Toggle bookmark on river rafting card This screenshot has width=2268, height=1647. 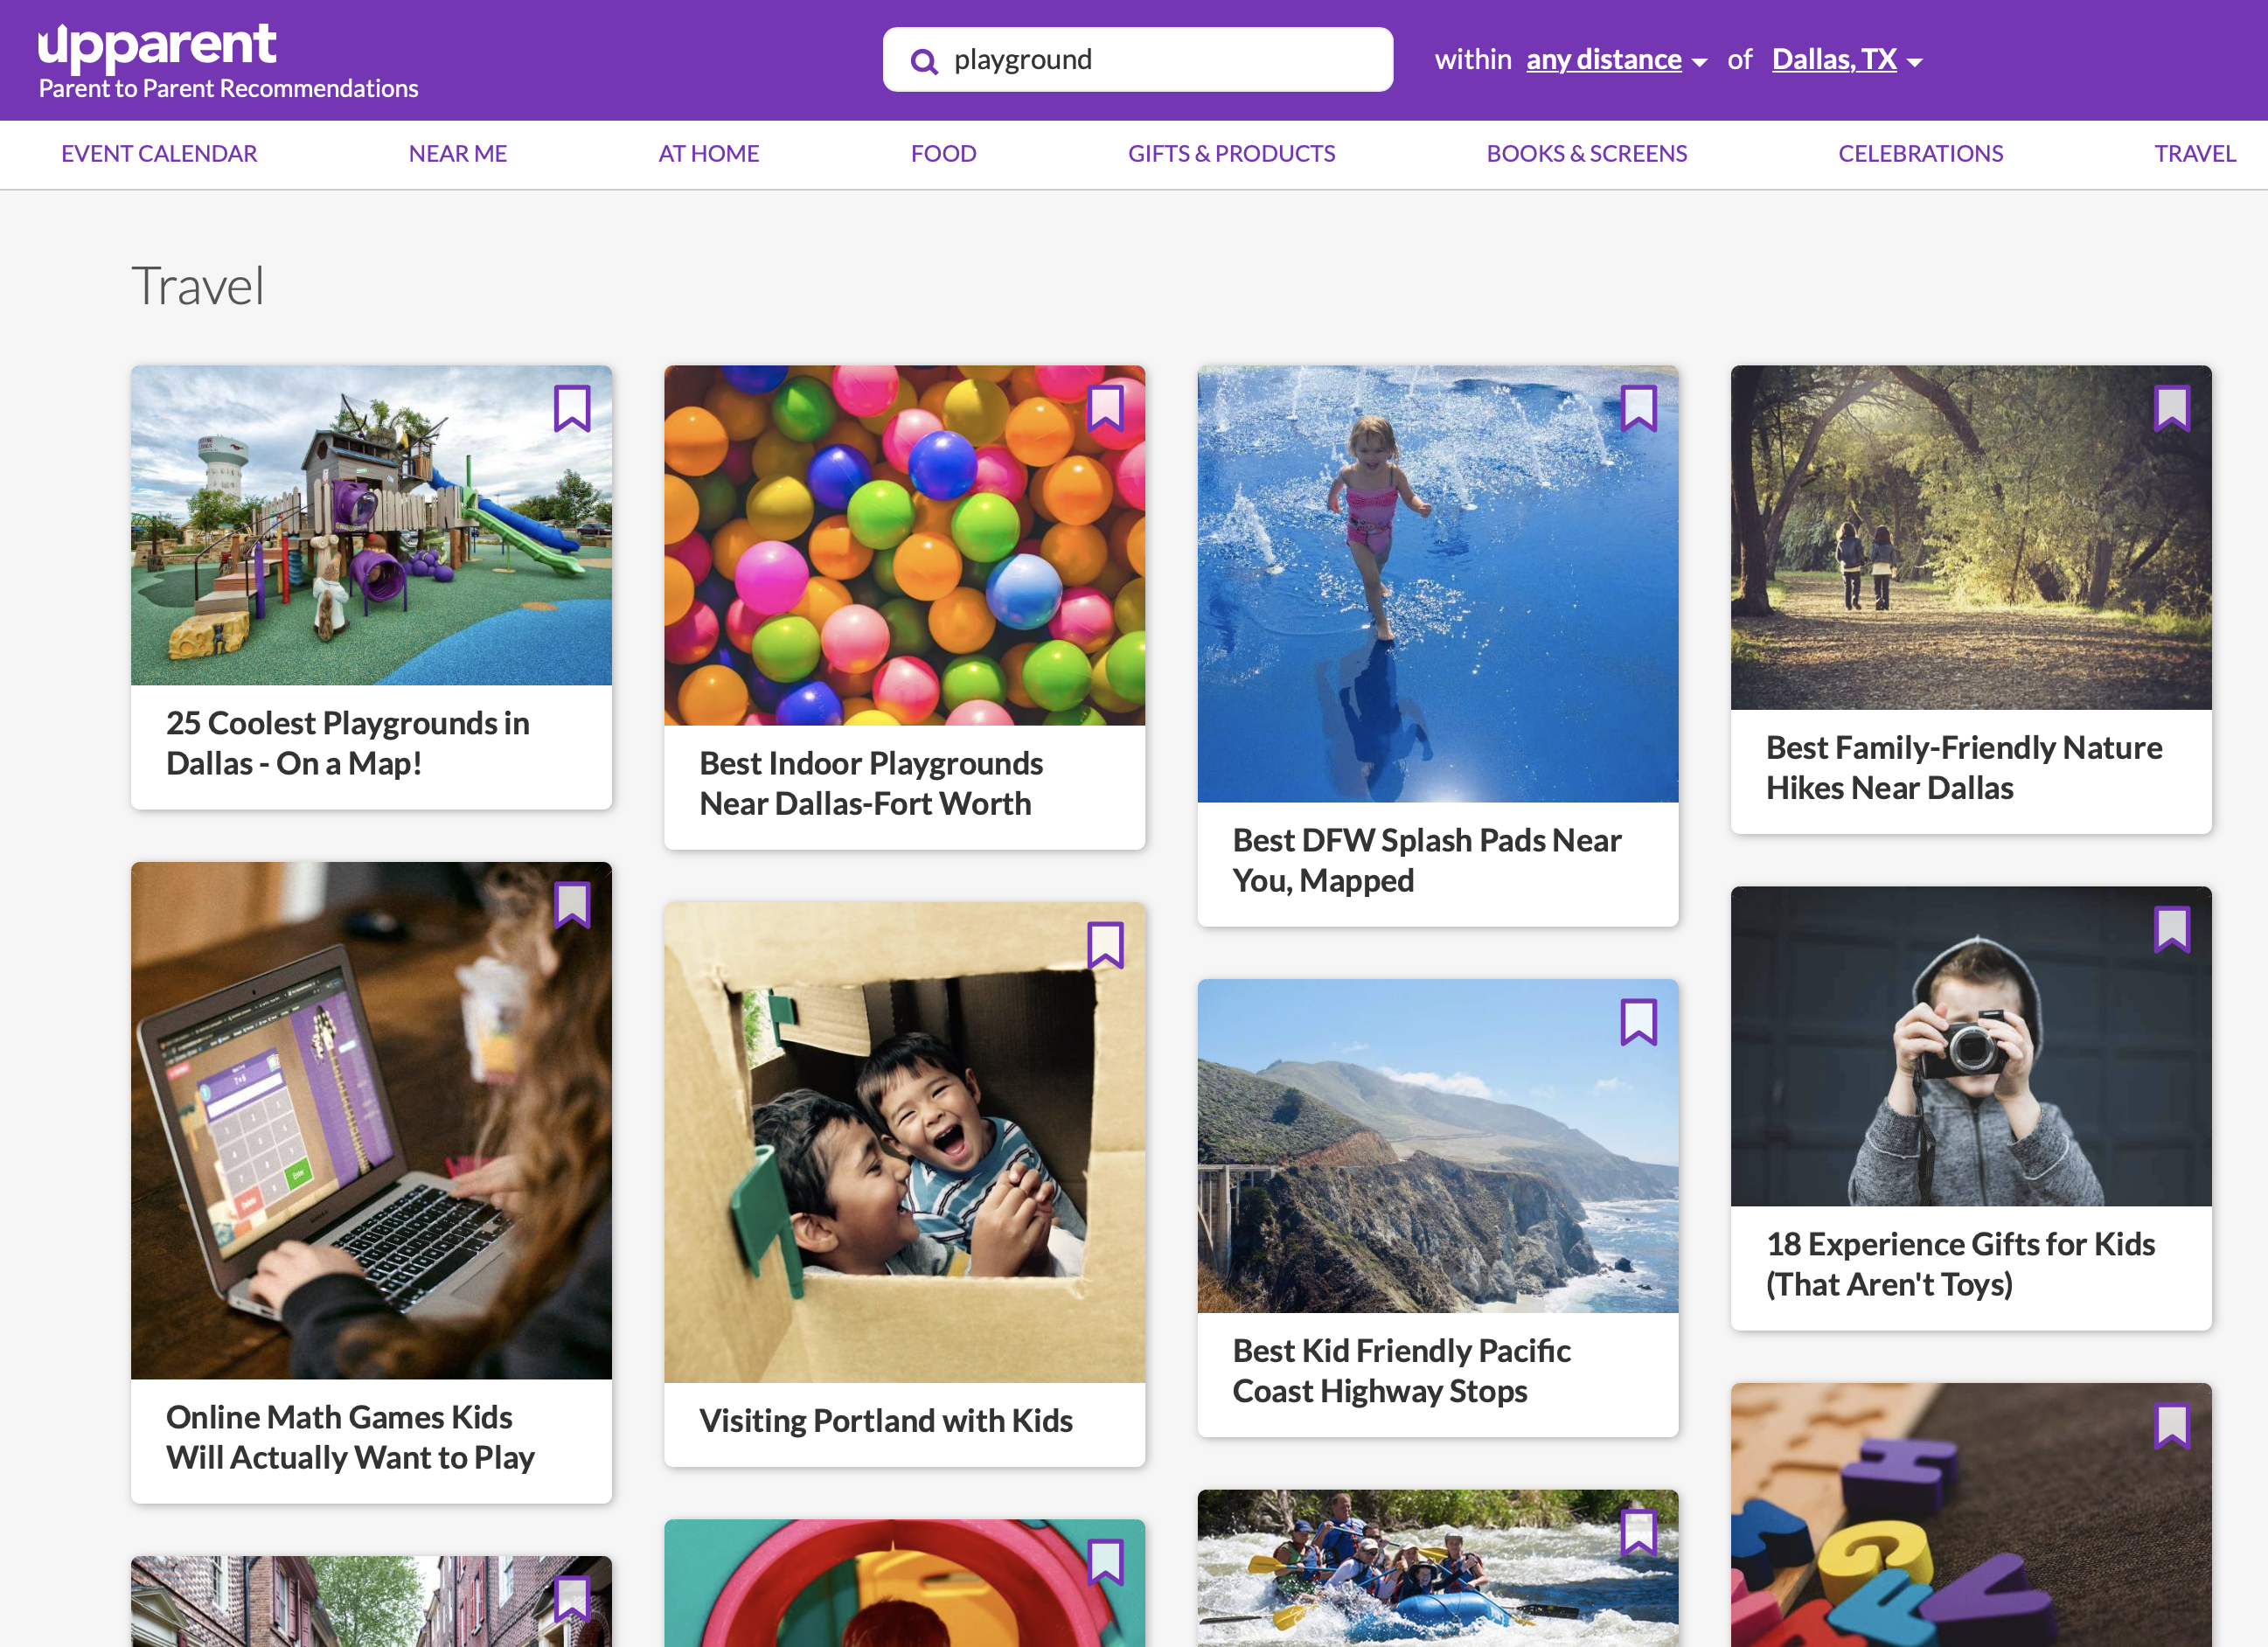(1638, 1532)
